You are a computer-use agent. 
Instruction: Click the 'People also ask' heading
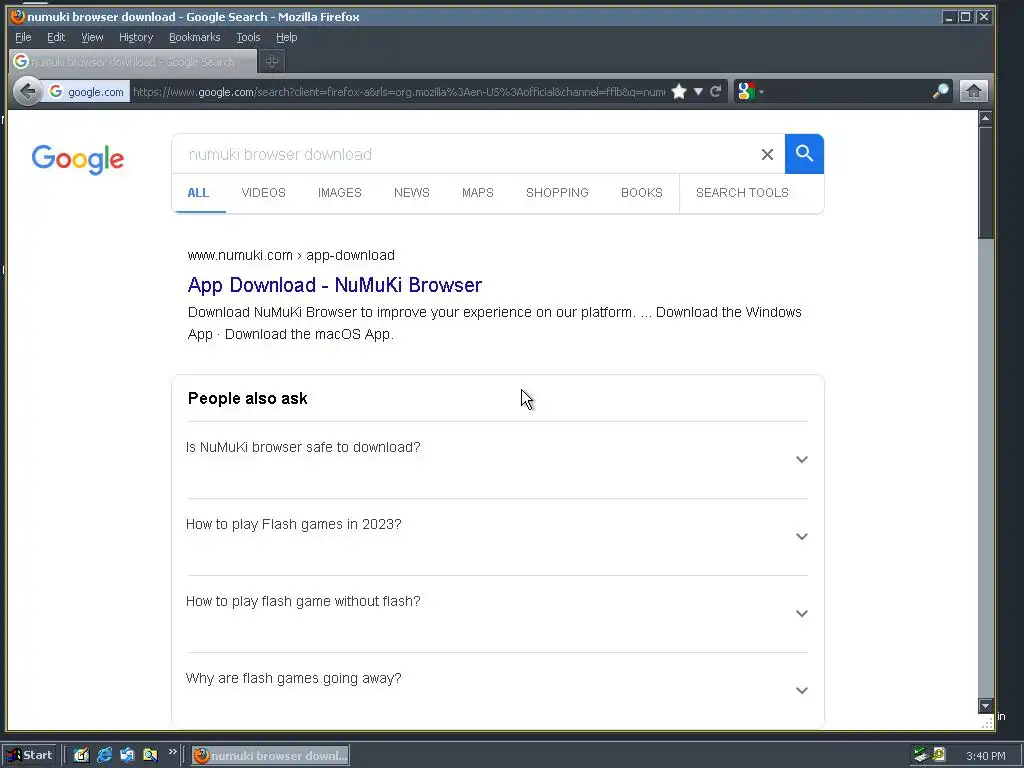tap(248, 398)
